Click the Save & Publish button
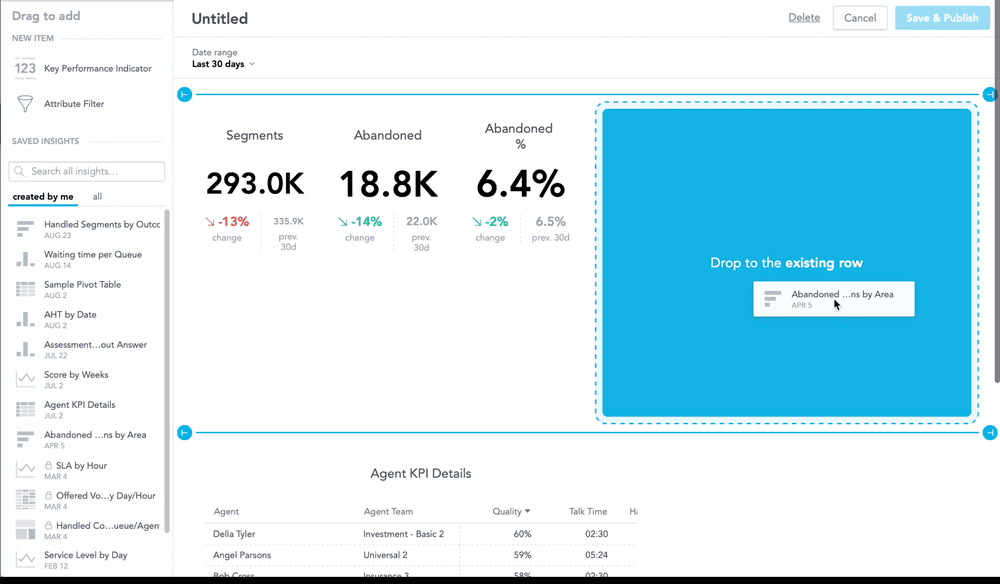The width and height of the screenshot is (1000, 584). tap(941, 18)
